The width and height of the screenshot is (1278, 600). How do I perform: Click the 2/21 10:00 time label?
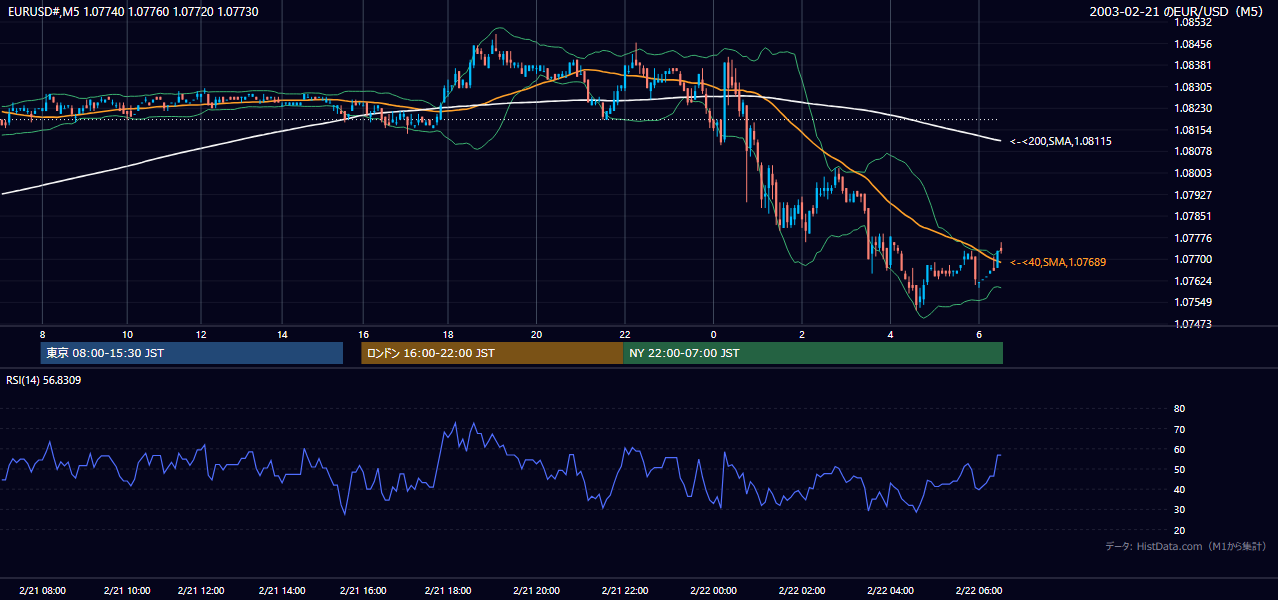pyautogui.click(x=127, y=590)
